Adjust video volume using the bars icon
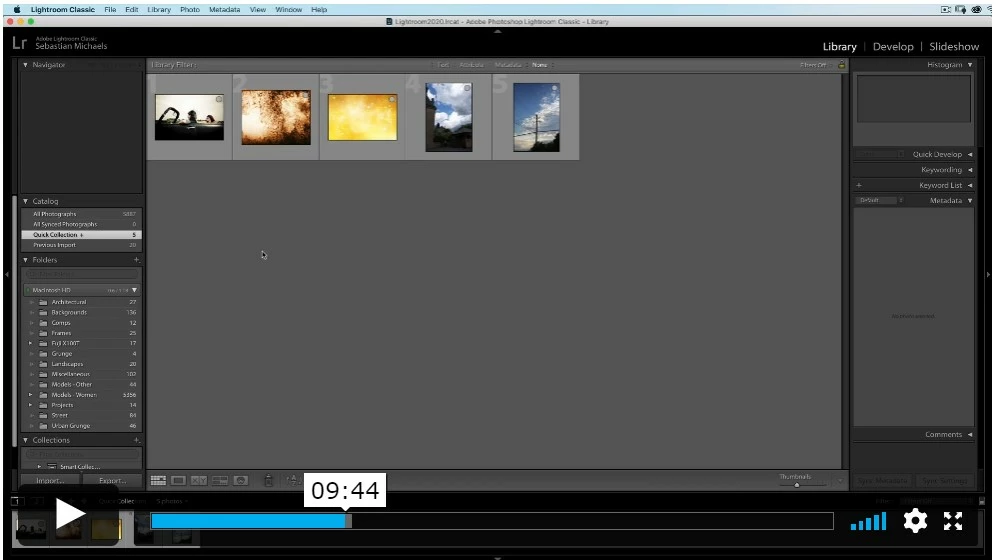 [x=868, y=522]
